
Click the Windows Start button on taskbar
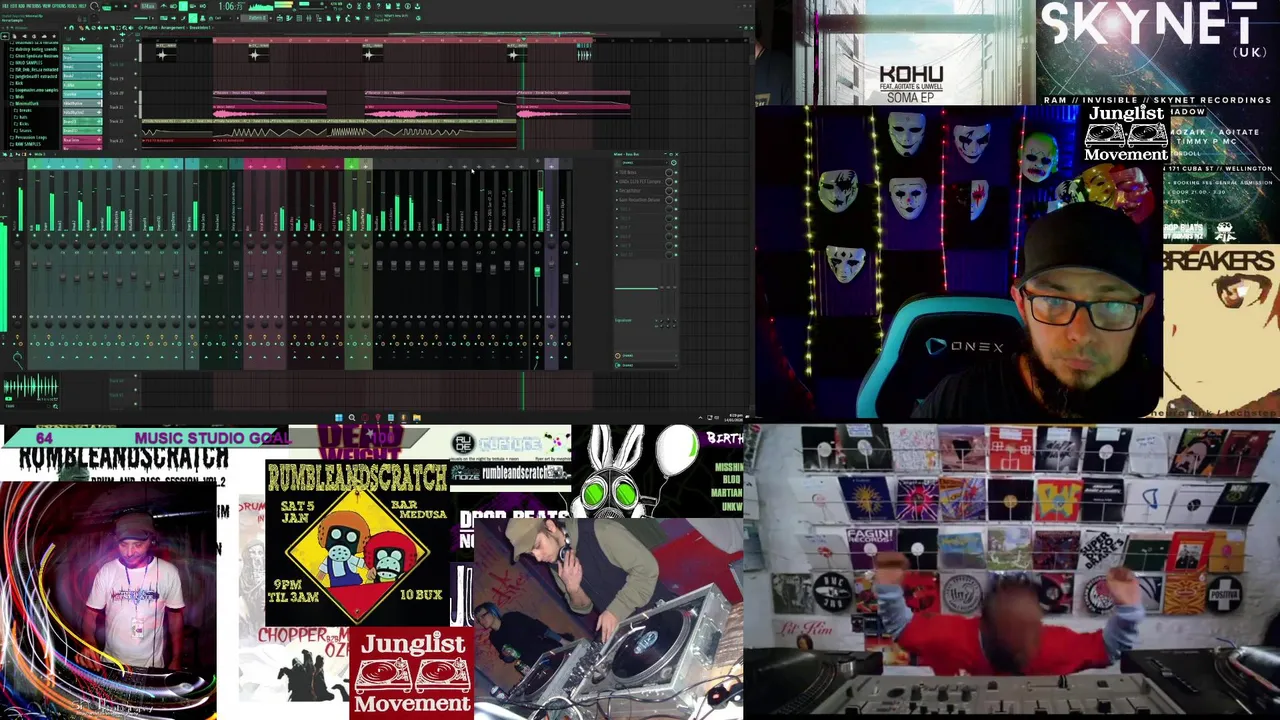(338, 417)
